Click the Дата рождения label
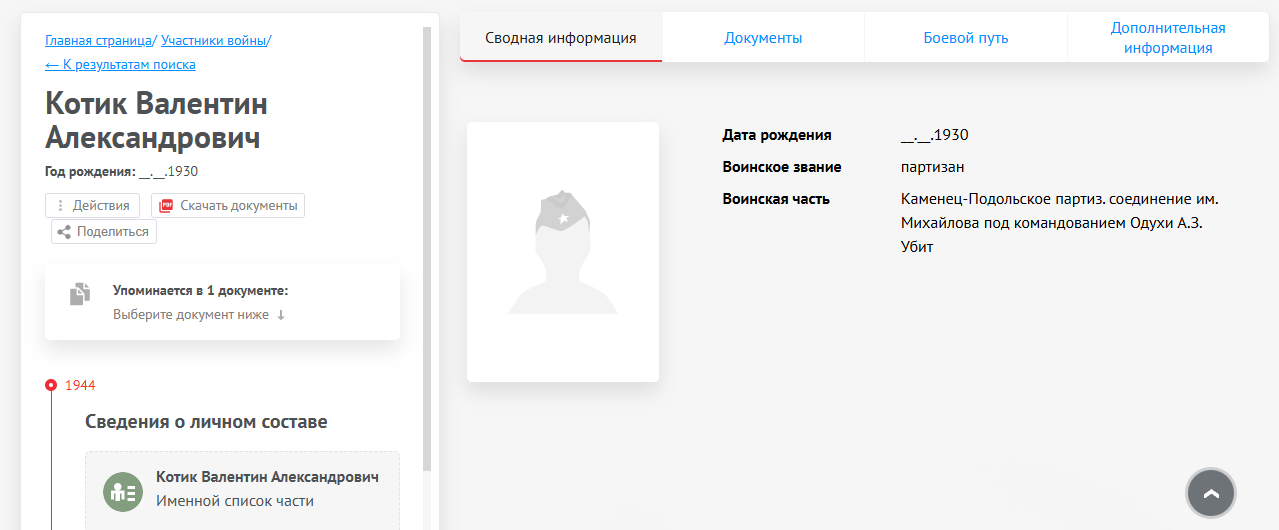Viewport: 1279px width, 530px height. (777, 135)
